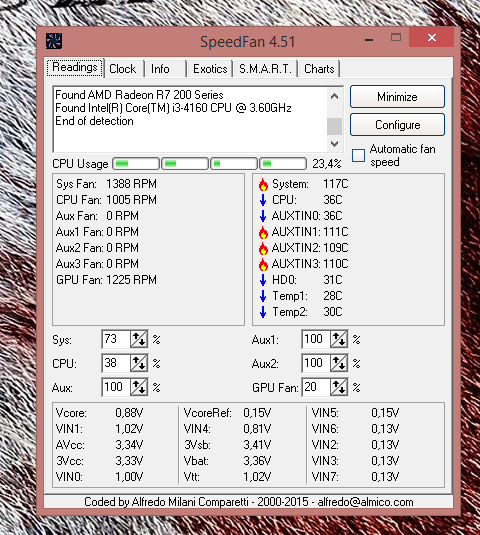Close the SpeedFan window

tap(432, 38)
